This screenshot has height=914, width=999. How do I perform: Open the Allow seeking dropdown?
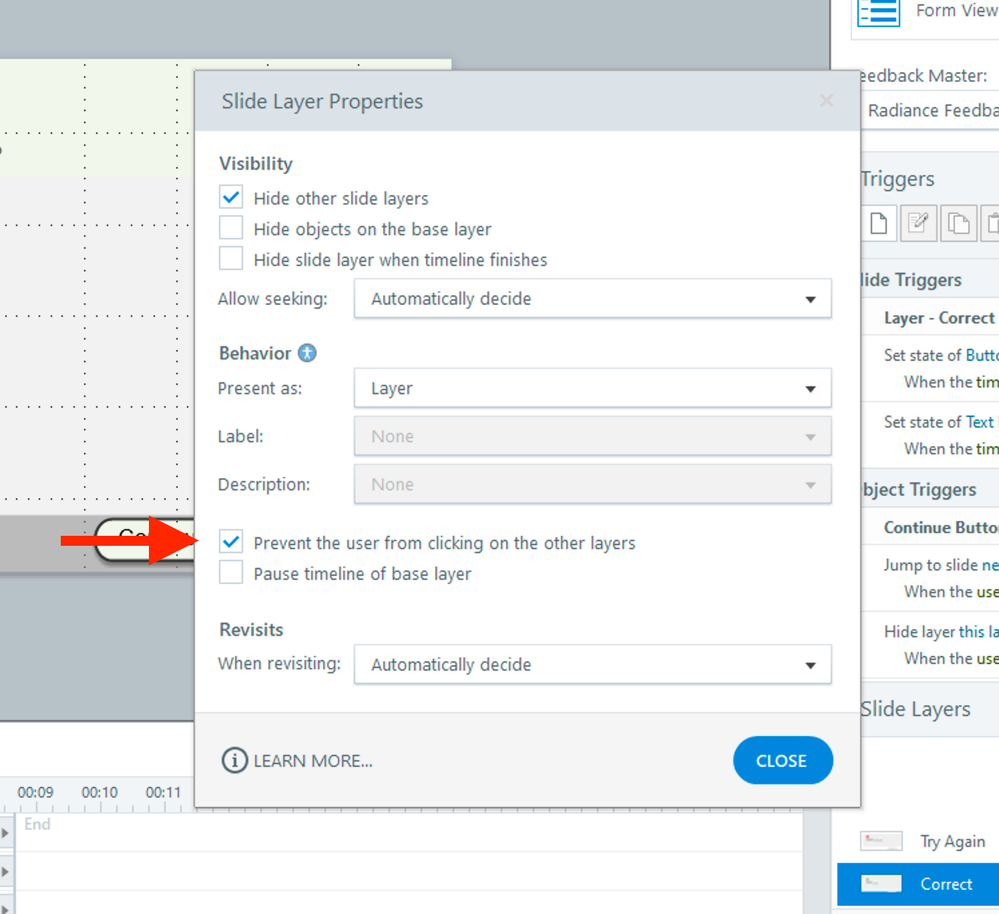[x=593, y=298]
